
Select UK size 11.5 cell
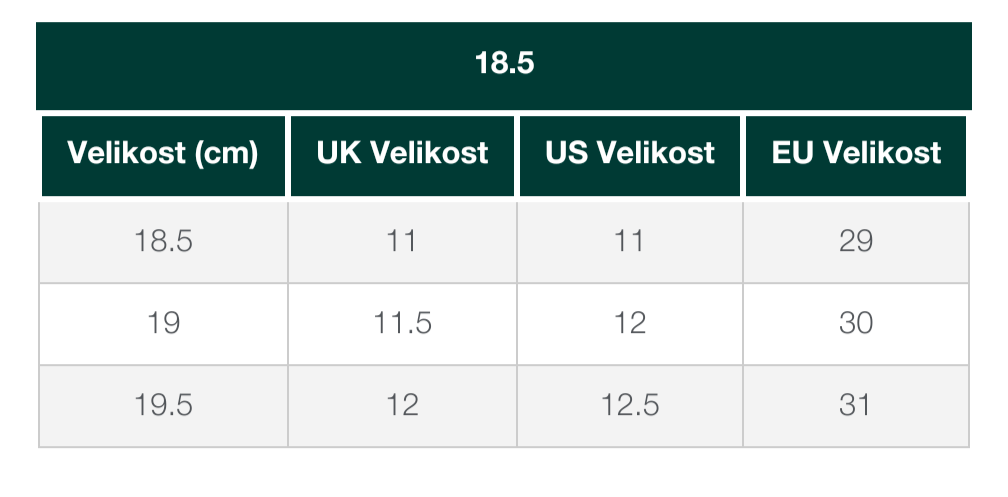402,323
